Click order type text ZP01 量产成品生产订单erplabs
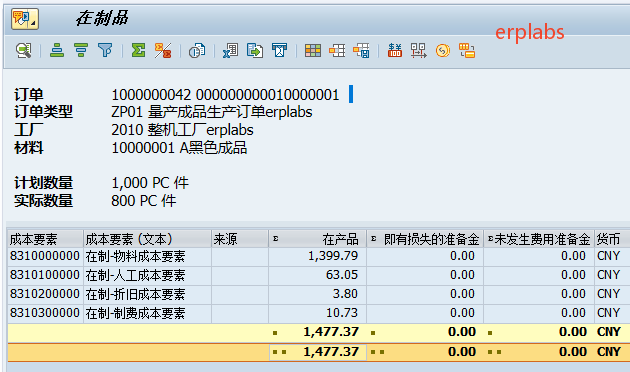630x372 pixels. coord(212,112)
